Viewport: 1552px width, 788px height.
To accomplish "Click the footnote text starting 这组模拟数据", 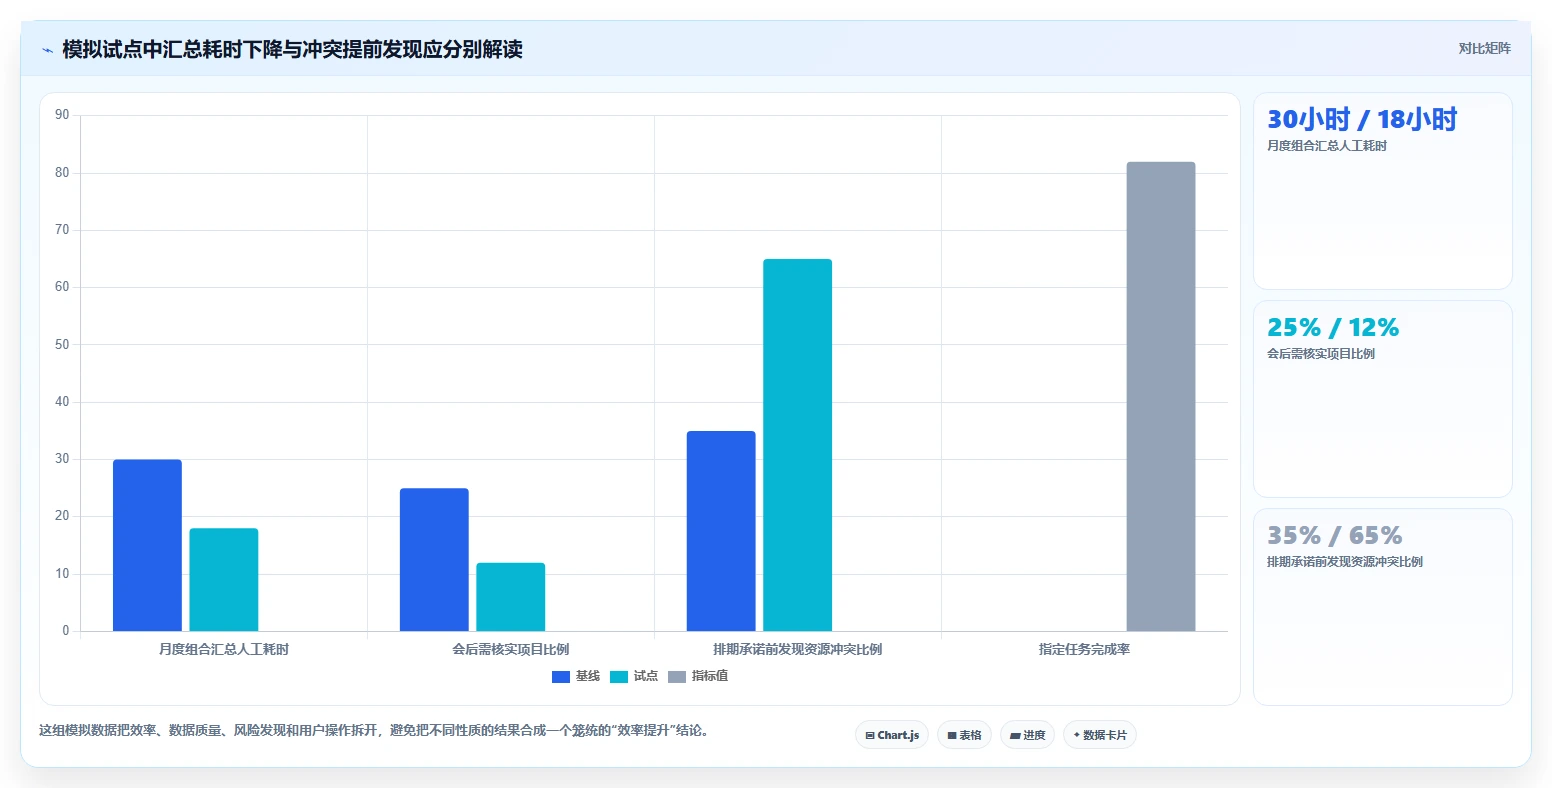I will click(x=376, y=731).
